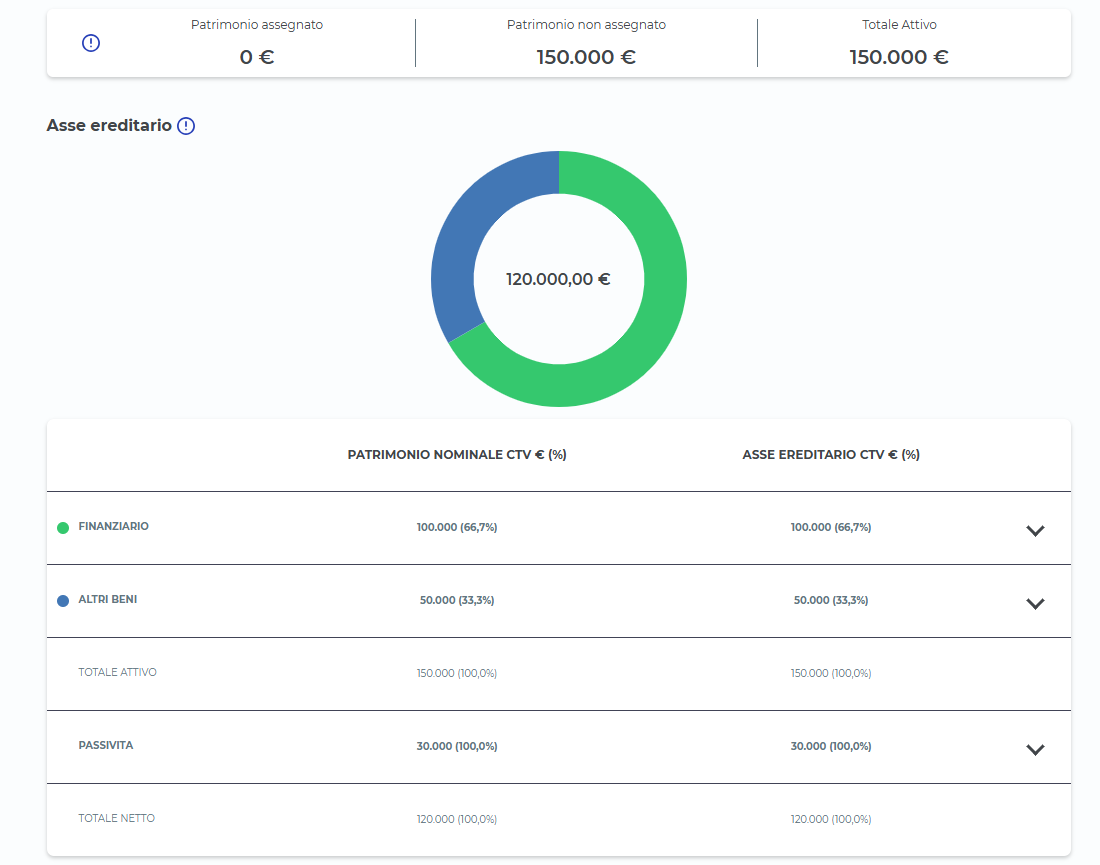Select the FINANZIARIO row label
The width and height of the screenshot is (1100, 865).
(113, 526)
